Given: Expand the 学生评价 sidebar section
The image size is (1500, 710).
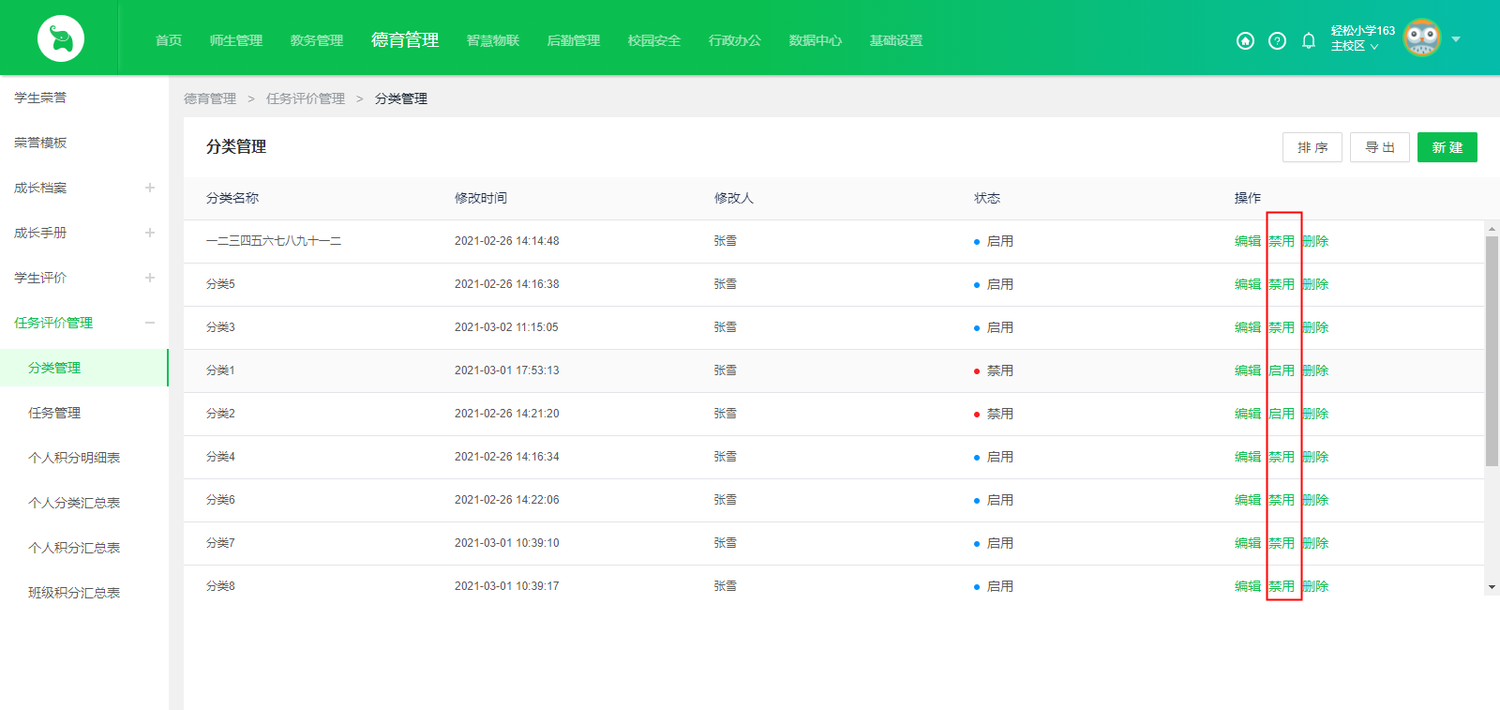Looking at the screenshot, I should (150, 278).
